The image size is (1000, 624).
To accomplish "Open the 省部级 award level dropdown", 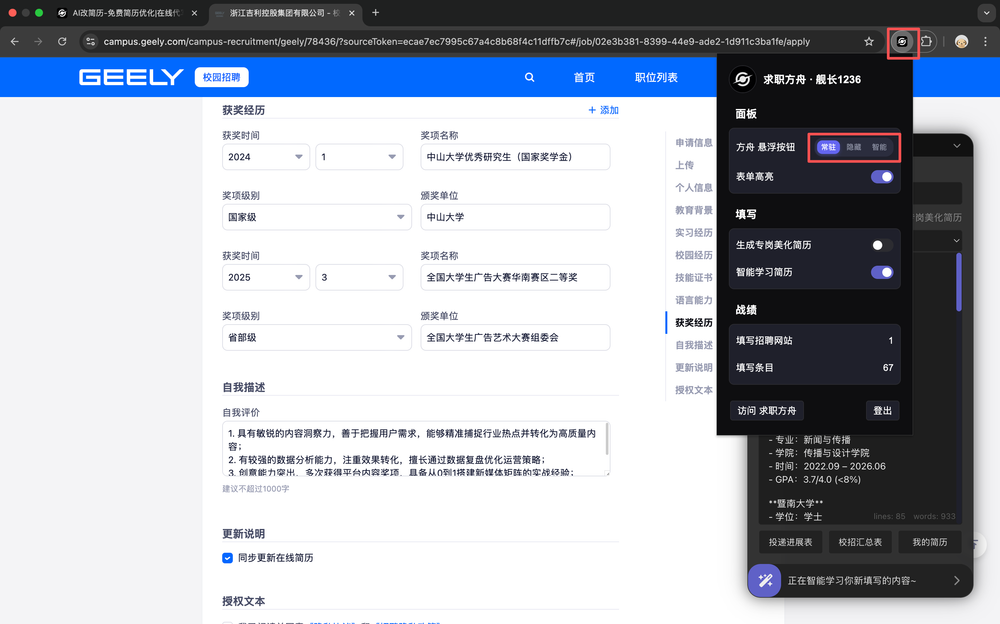I will coord(316,337).
